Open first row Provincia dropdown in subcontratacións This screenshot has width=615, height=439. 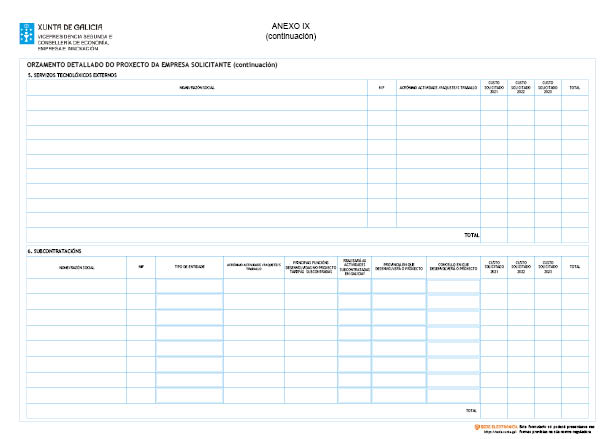[x=399, y=286]
